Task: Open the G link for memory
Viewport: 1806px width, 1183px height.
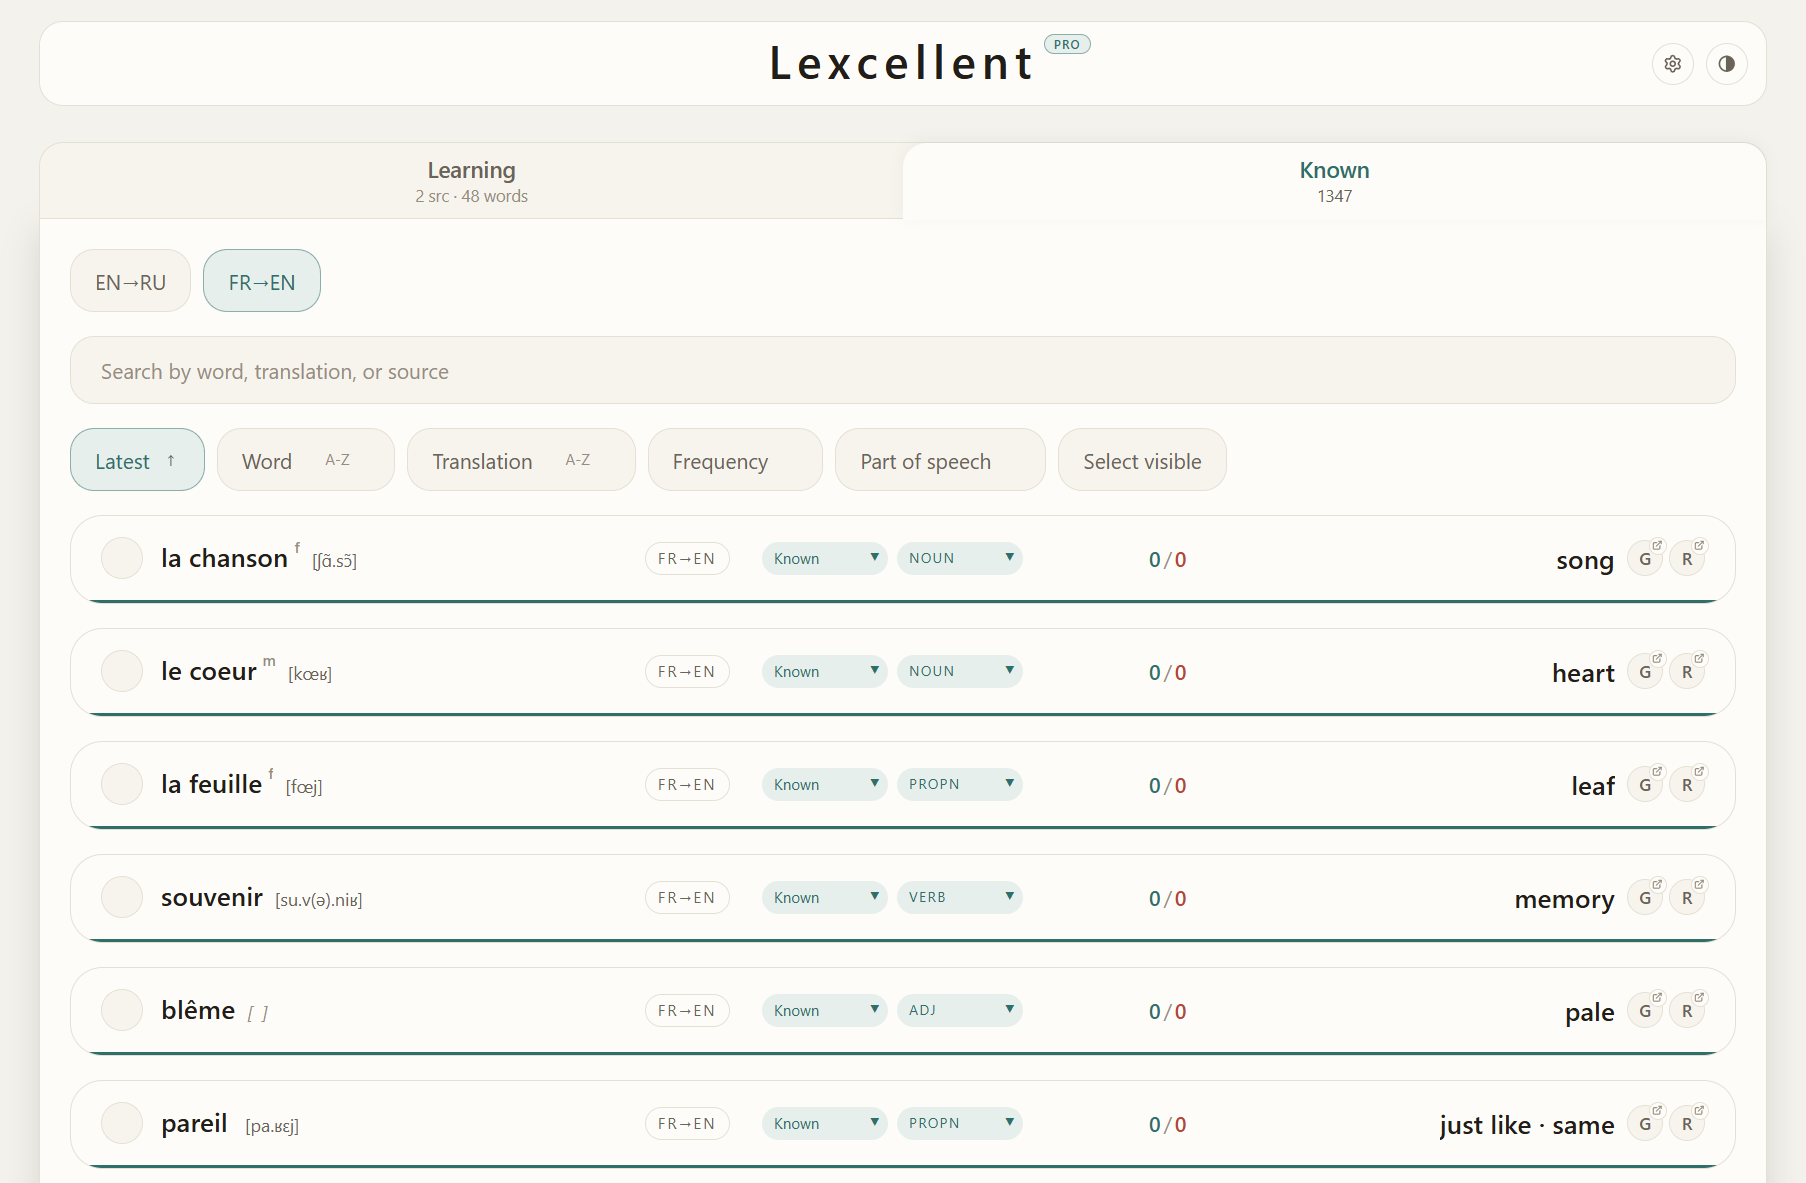Action: coord(1645,898)
